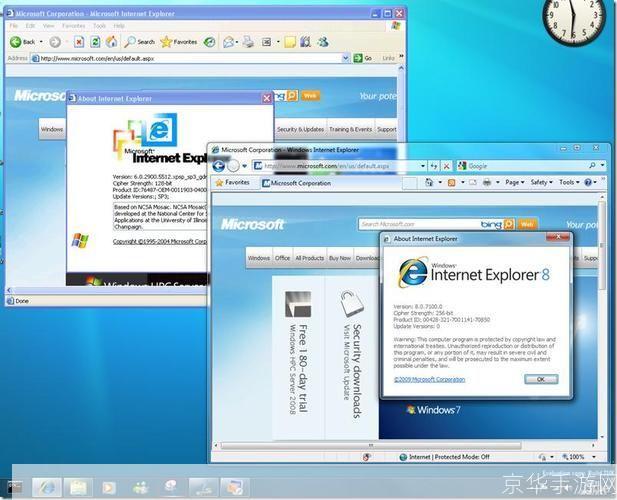The width and height of the screenshot is (617, 500).
Task: Open Windows Live Messenger on taskbar
Action: coord(140,488)
